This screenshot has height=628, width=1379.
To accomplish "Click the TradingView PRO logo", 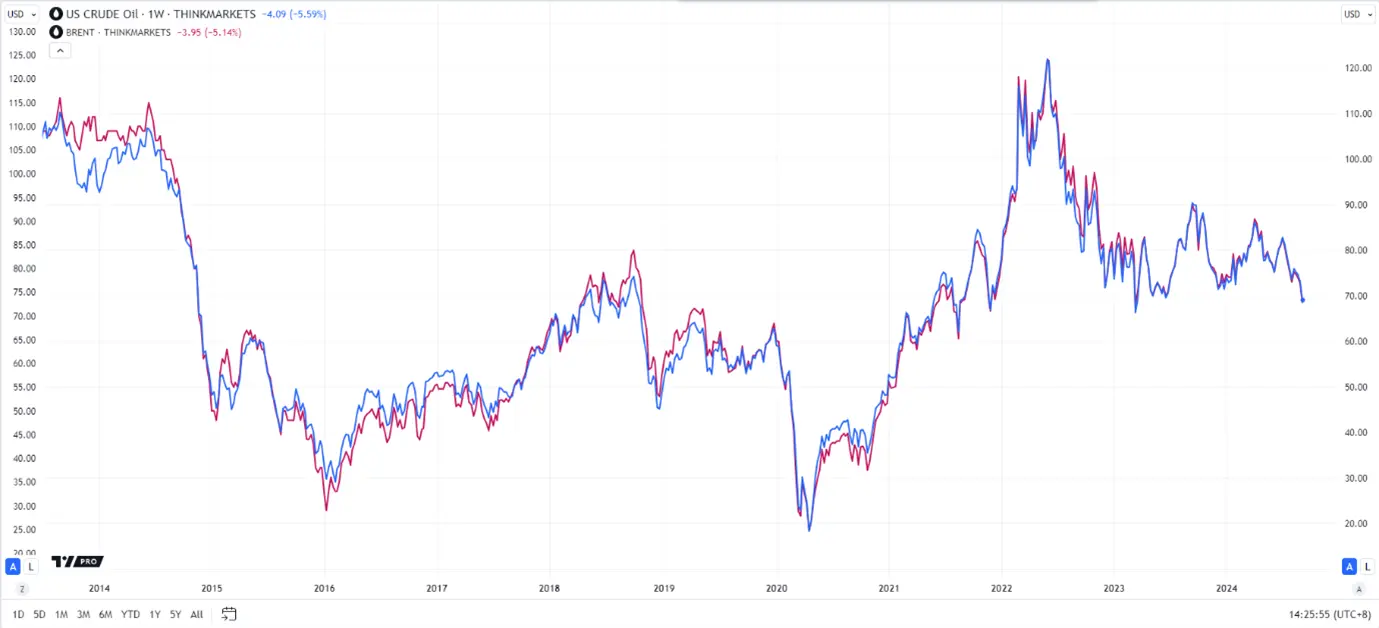I will (77, 561).
